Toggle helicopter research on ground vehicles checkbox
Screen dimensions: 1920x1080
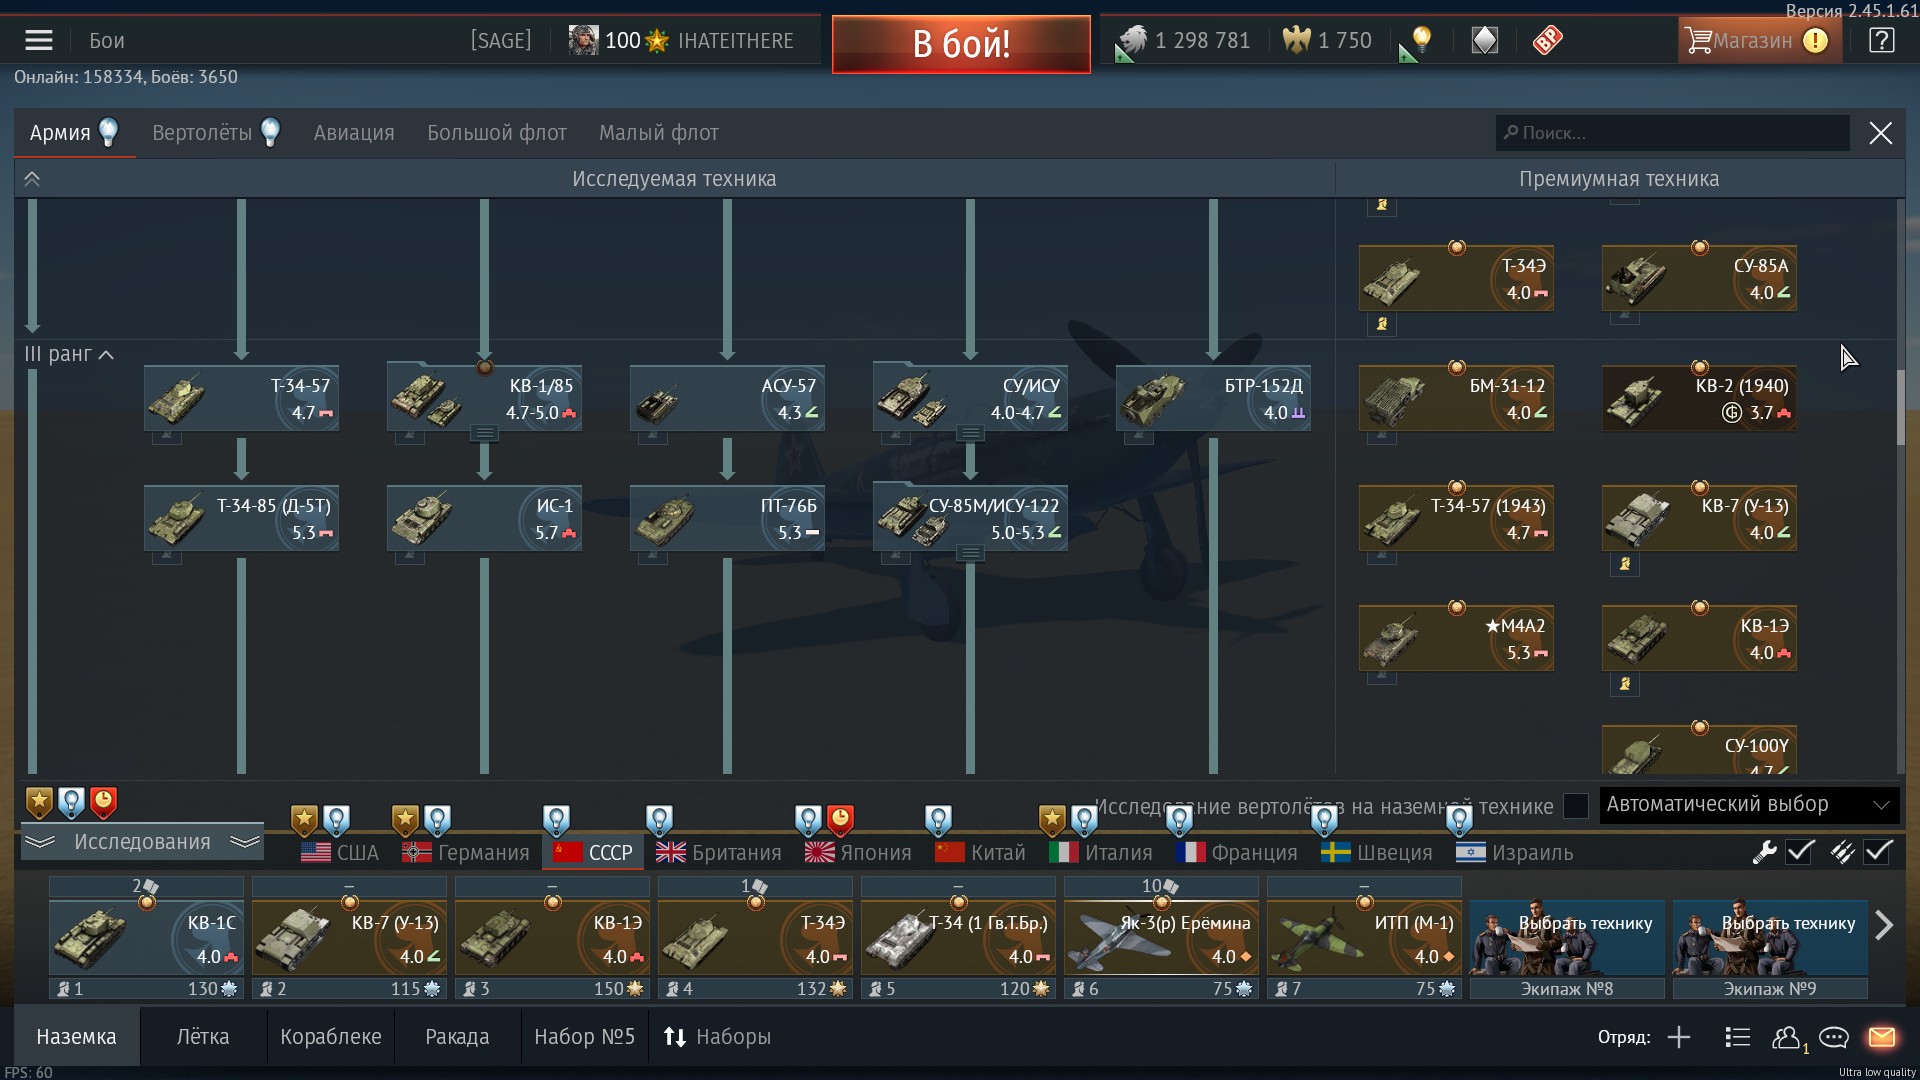(1575, 806)
